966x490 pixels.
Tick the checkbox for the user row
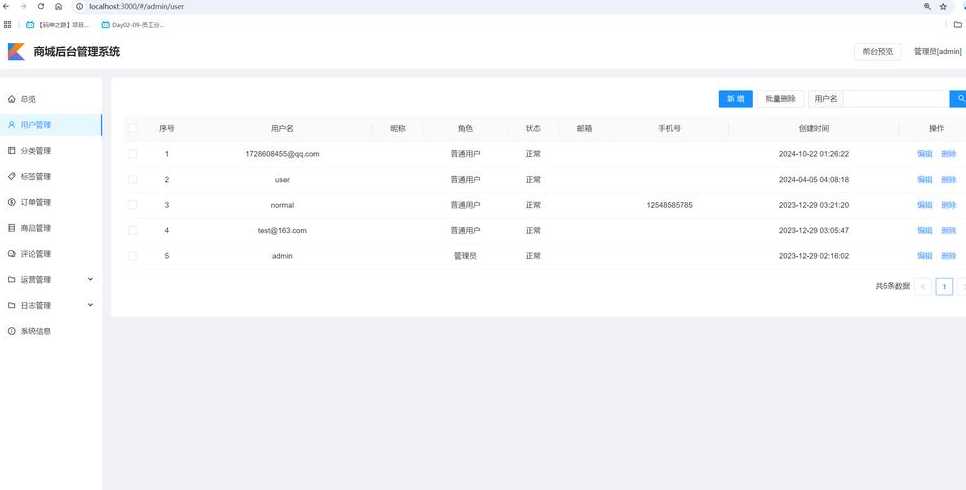[132, 179]
